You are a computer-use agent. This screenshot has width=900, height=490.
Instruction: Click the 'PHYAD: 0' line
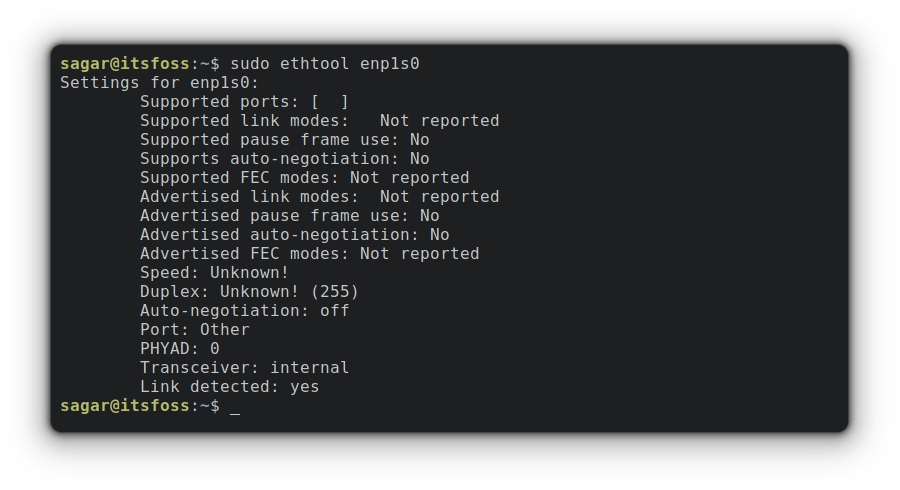point(179,349)
